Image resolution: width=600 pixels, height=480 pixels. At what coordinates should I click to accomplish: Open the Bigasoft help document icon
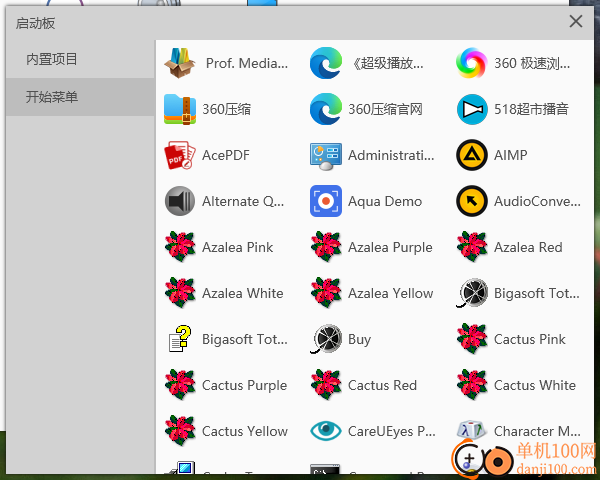tap(179, 339)
